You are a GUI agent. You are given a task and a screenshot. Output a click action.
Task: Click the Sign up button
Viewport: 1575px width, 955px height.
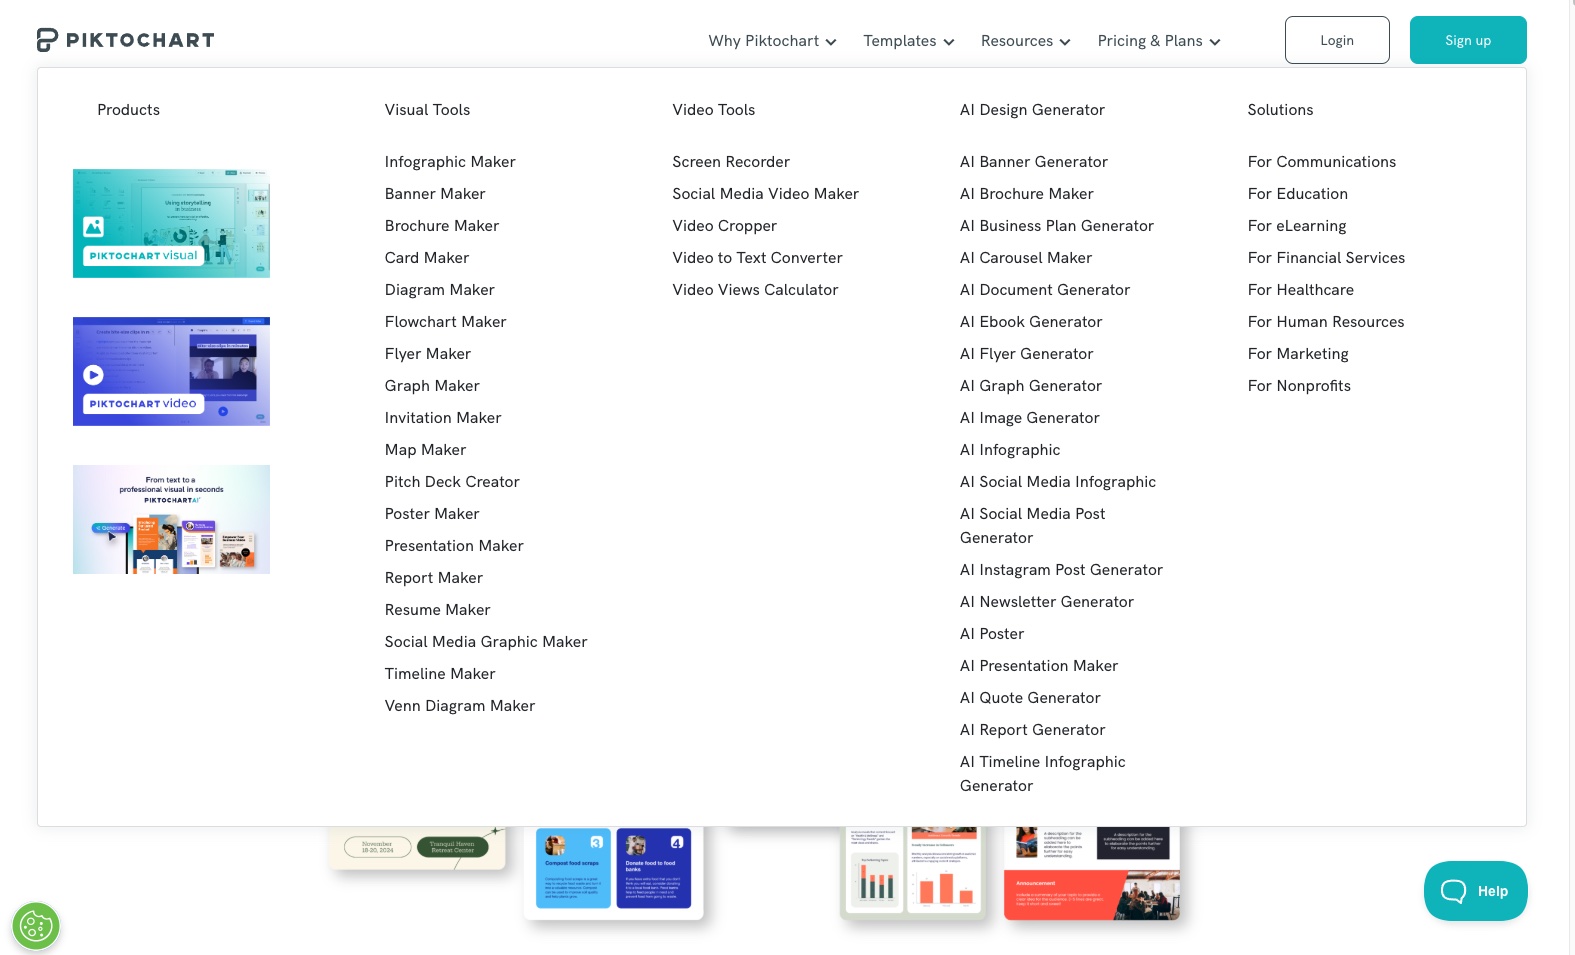pyautogui.click(x=1468, y=40)
